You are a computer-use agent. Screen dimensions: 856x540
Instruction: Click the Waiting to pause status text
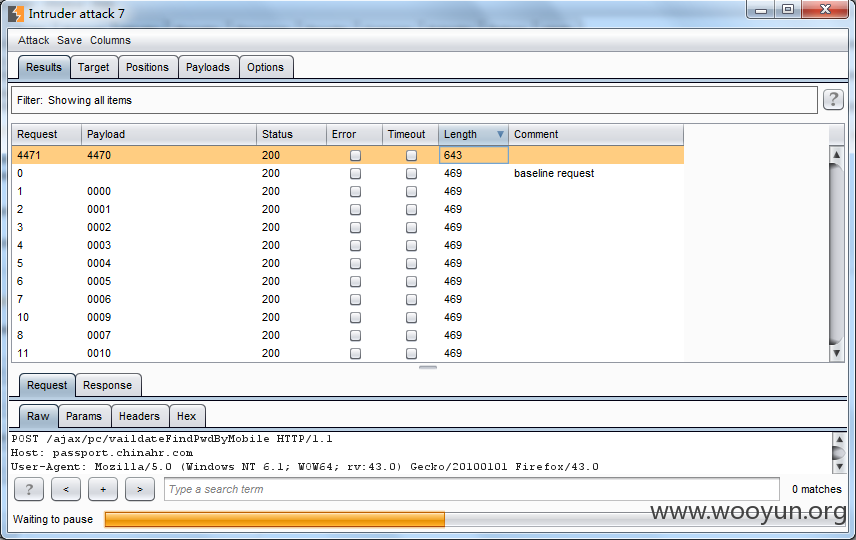click(53, 519)
